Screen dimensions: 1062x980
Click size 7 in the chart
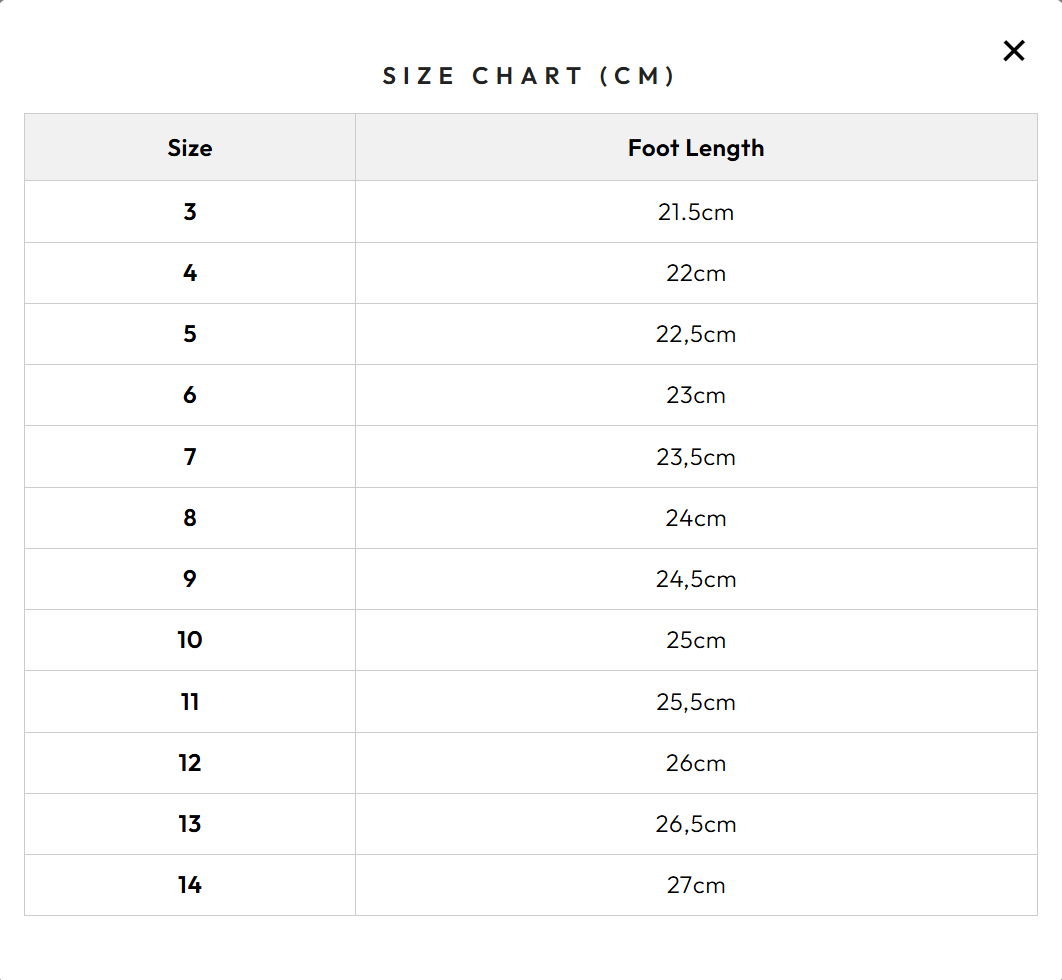click(x=190, y=457)
